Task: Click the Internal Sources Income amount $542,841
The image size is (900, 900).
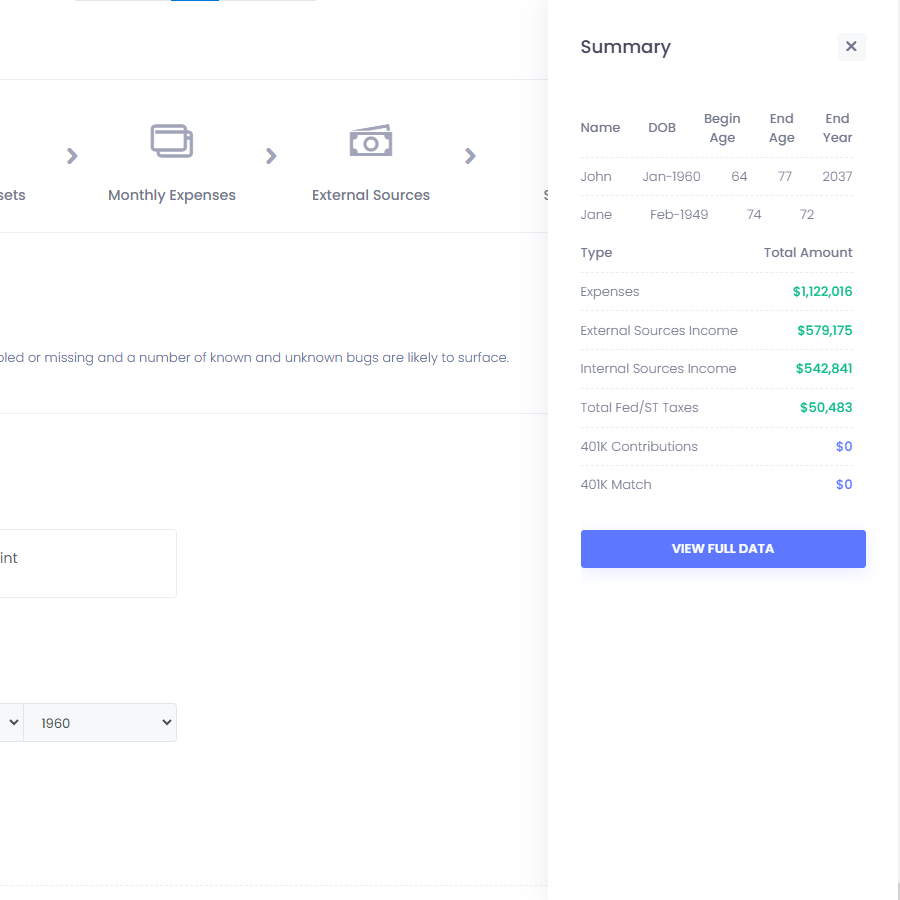Action: click(824, 368)
